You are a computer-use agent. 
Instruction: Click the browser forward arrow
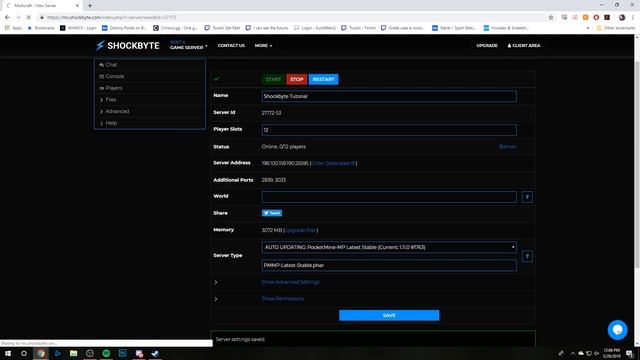[18, 17]
